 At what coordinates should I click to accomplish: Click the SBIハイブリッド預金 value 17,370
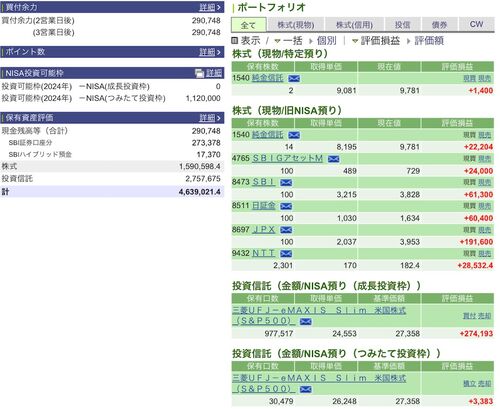click(x=208, y=155)
